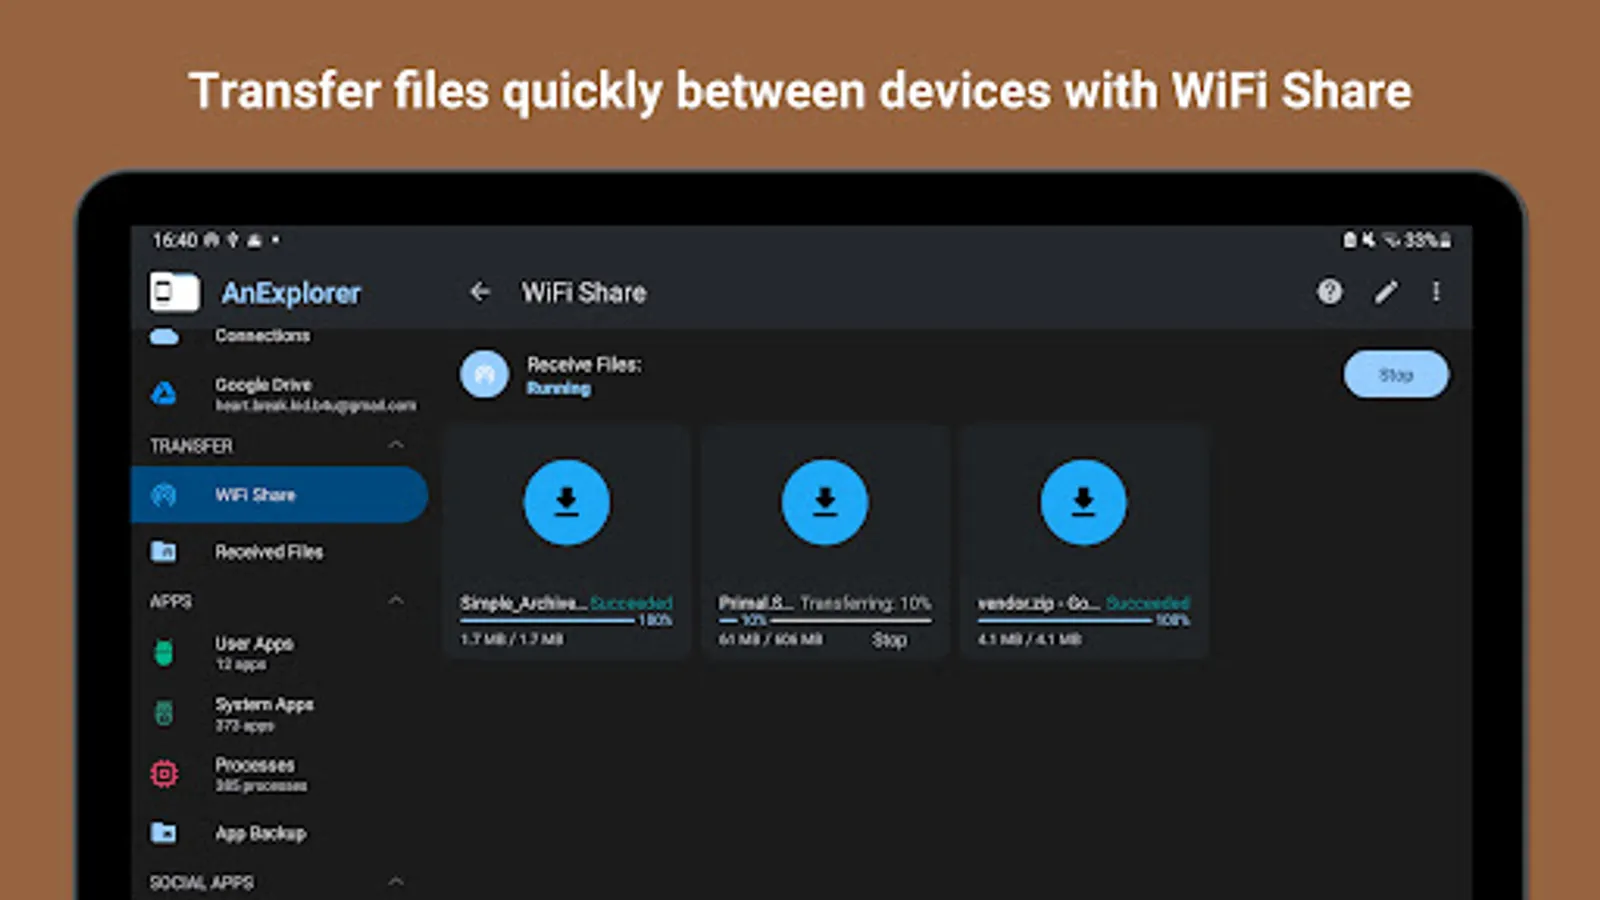Screen dimensions: 1600x900
Task: Click the Simple_Archive file name
Action: coord(523,603)
